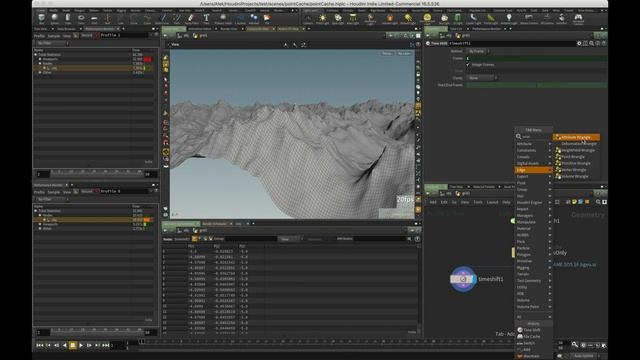Open the Persp viewport camera dropdown
The width and height of the screenshot is (640, 360).
coord(386,53)
